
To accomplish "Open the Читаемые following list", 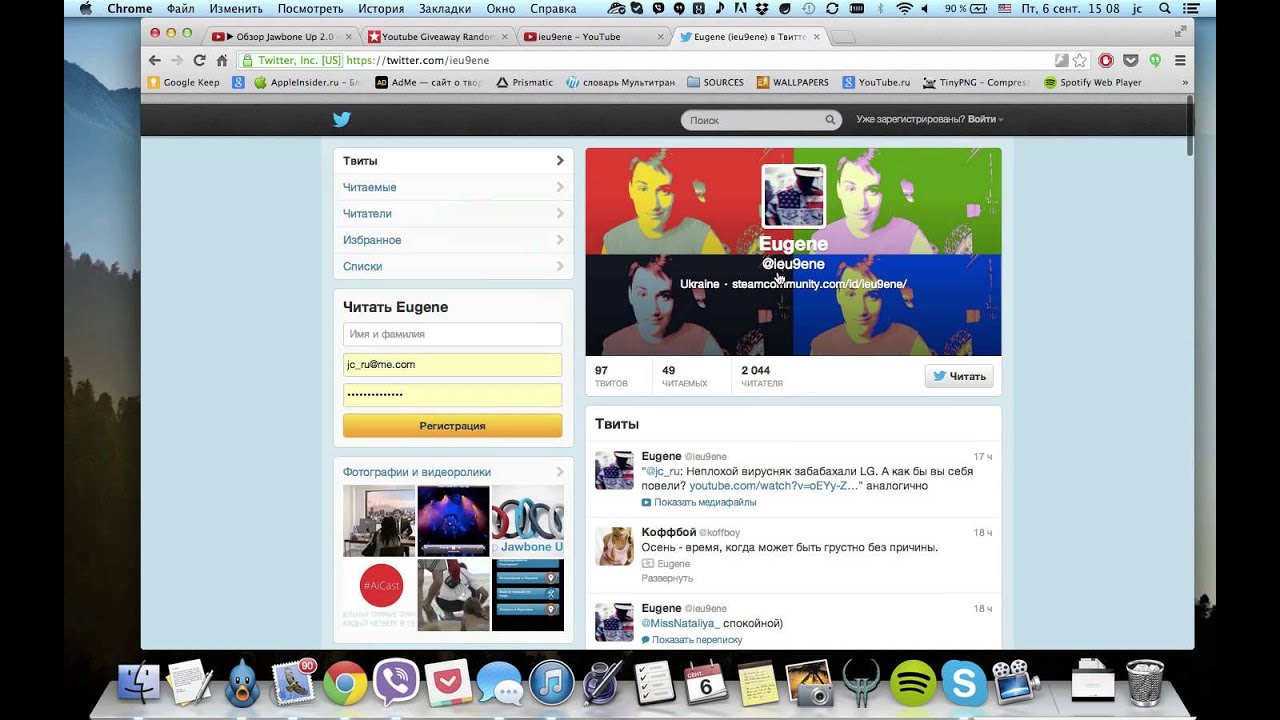I will coord(453,187).
